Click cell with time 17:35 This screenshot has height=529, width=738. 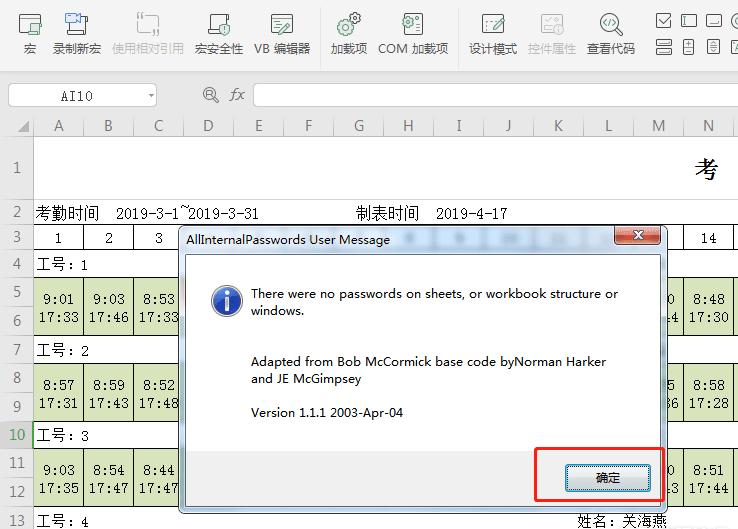click(58, 489)
